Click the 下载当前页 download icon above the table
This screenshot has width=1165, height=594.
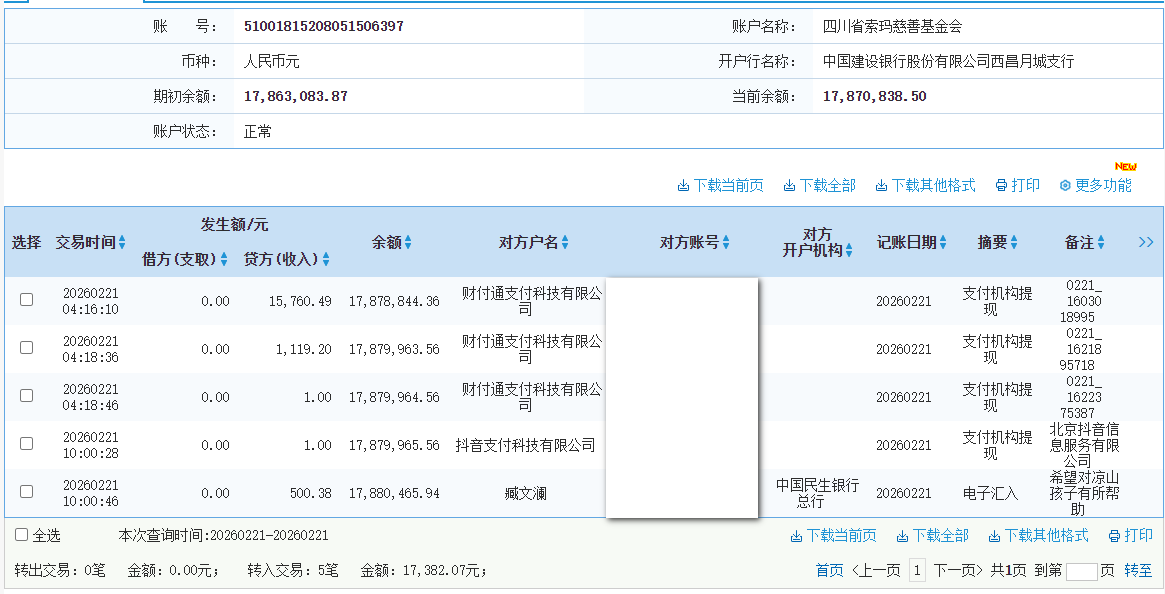click(685, 185)
